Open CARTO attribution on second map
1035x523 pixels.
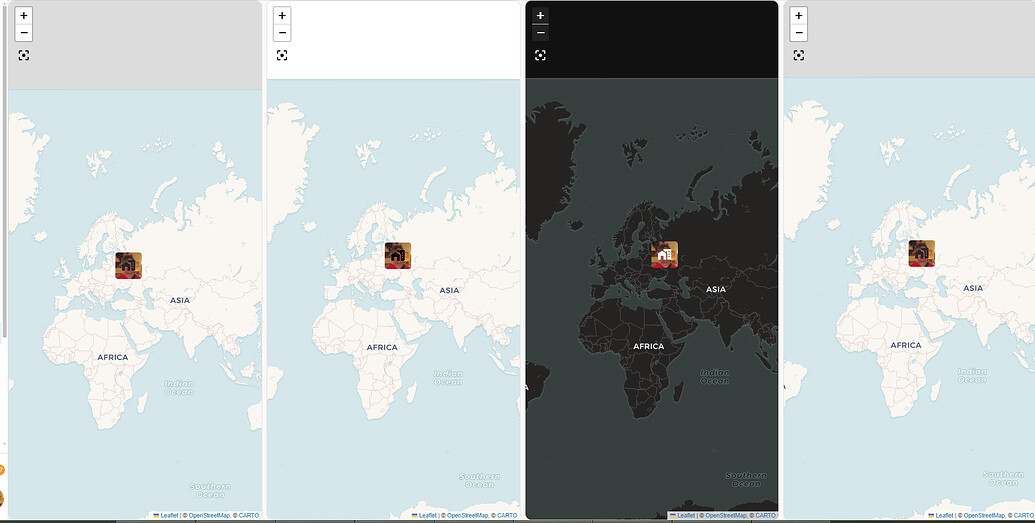[507, 515]
